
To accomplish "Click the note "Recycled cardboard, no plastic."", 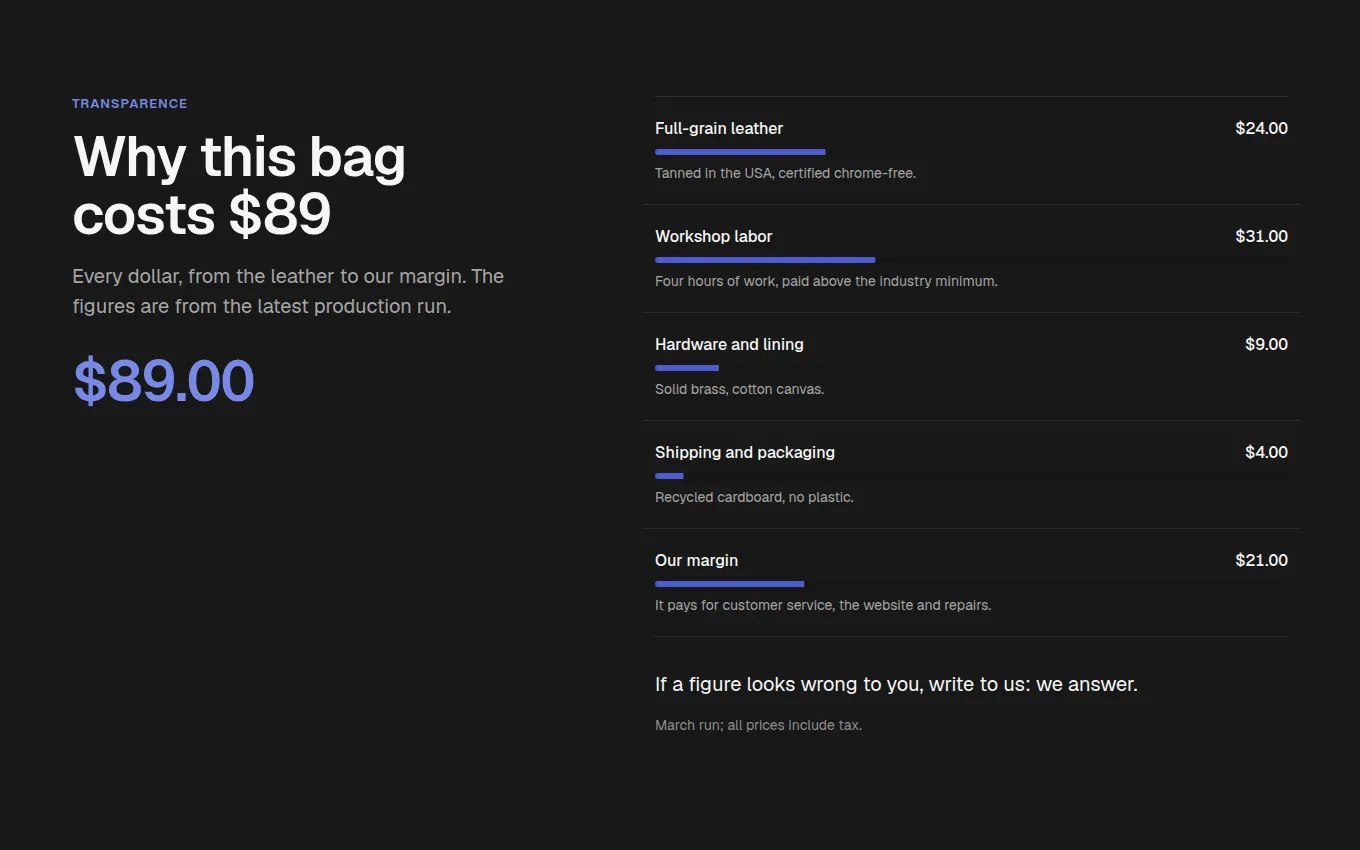I will [x=754, y=497].
